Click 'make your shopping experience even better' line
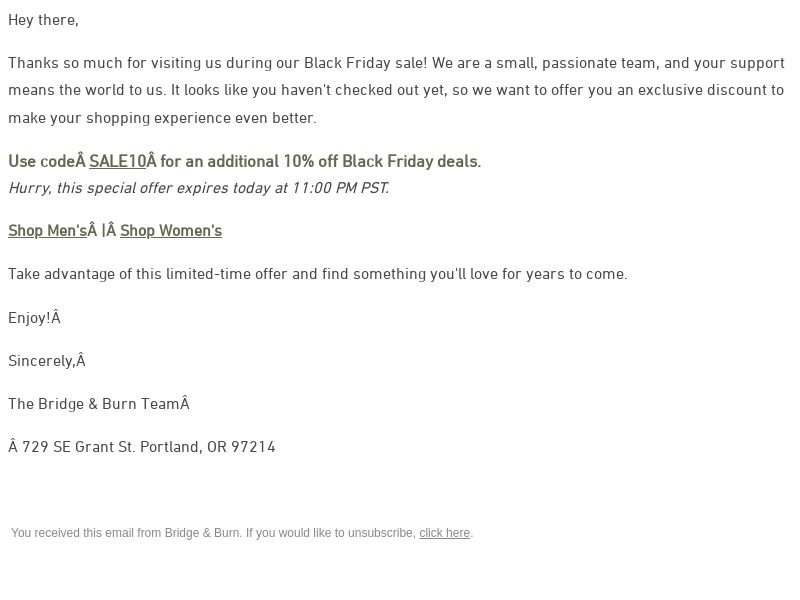This screenshot has height=600, width=800. 162,118
